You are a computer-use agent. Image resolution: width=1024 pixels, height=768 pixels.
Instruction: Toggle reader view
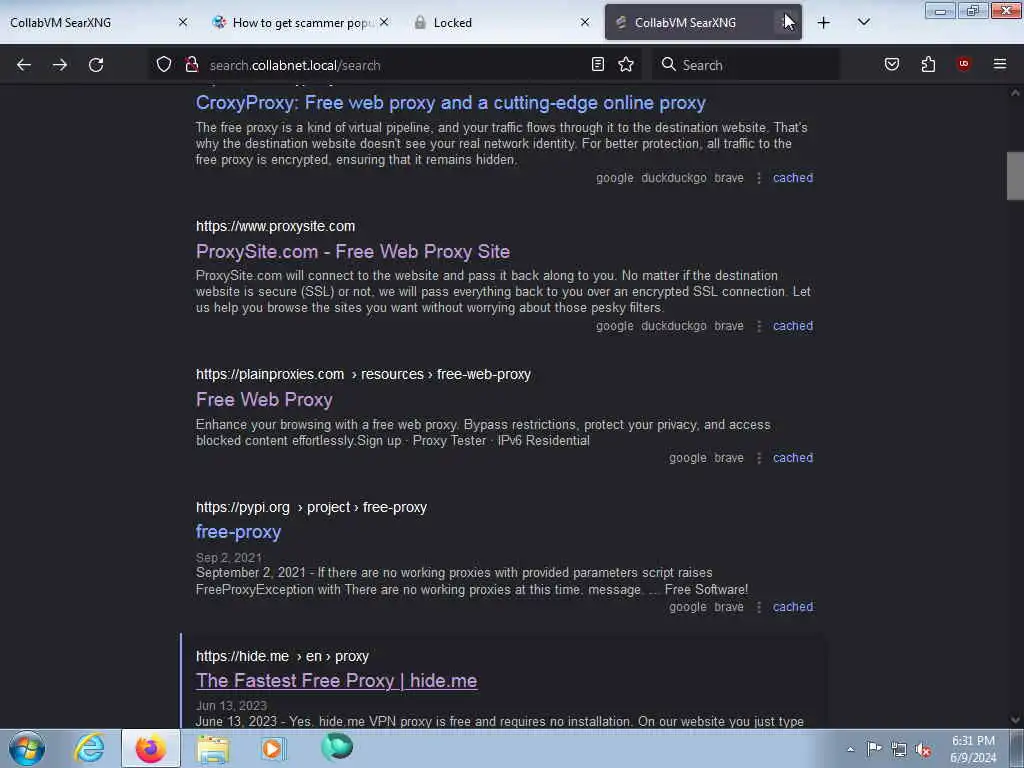[598, 65]
